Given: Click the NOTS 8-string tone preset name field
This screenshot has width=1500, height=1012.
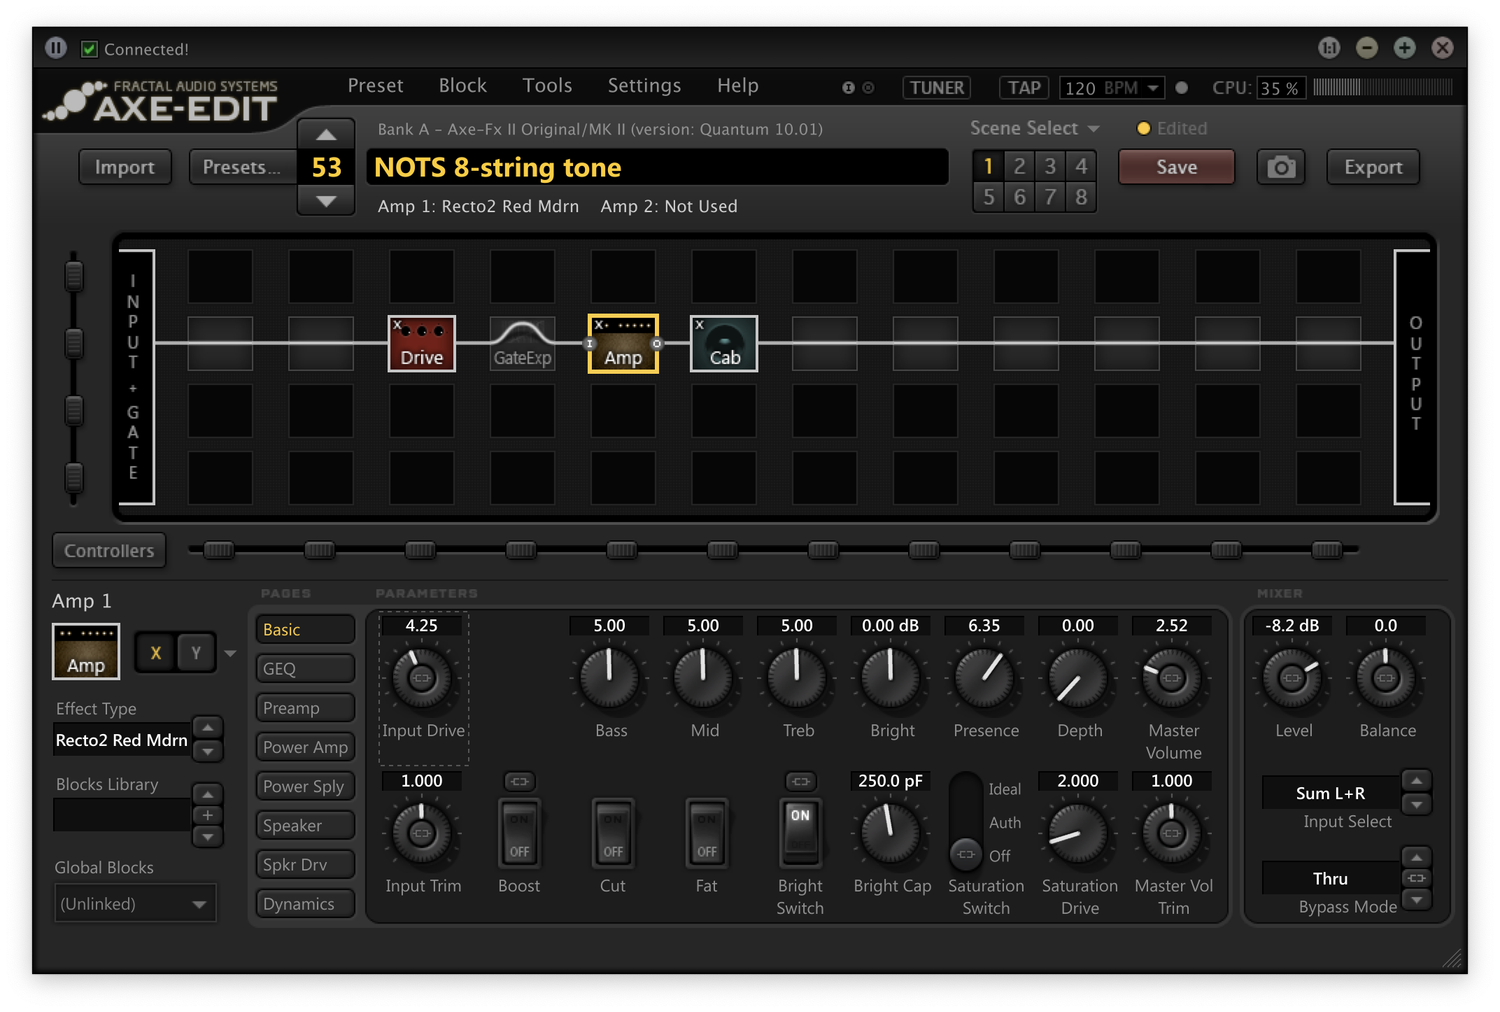Looking at the screenshot, I should tap(657, 167).
